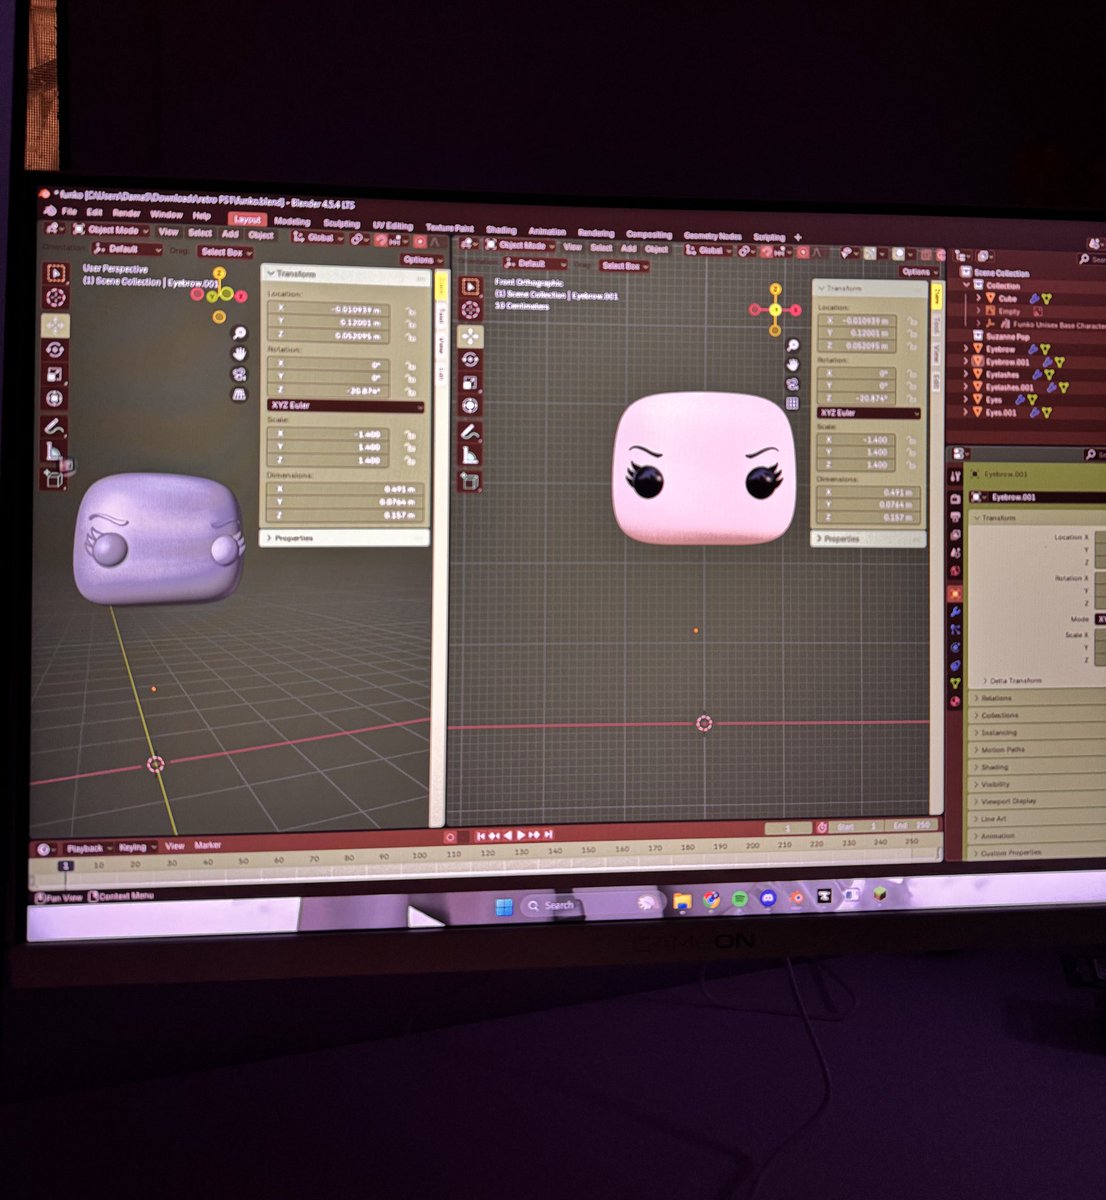Screen dimensions: 1106x1200
Task: Open the Annotate tool
Action: [x=55, y=426]
